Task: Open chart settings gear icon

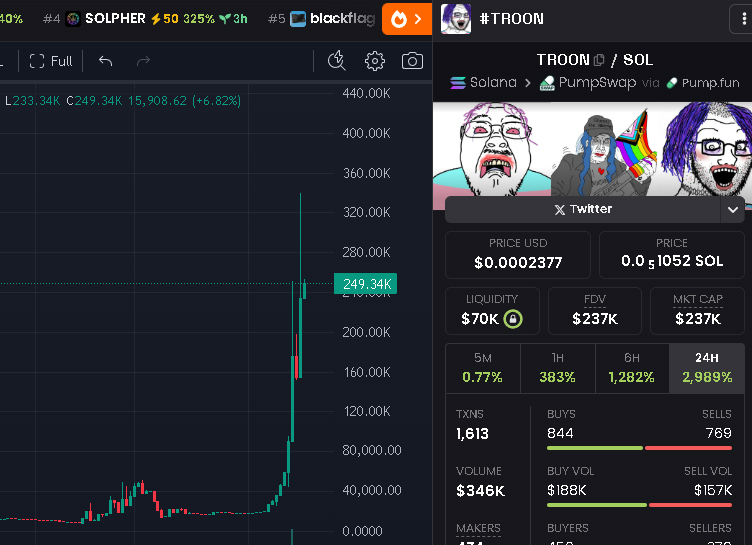Action: (x=375, y=61)
